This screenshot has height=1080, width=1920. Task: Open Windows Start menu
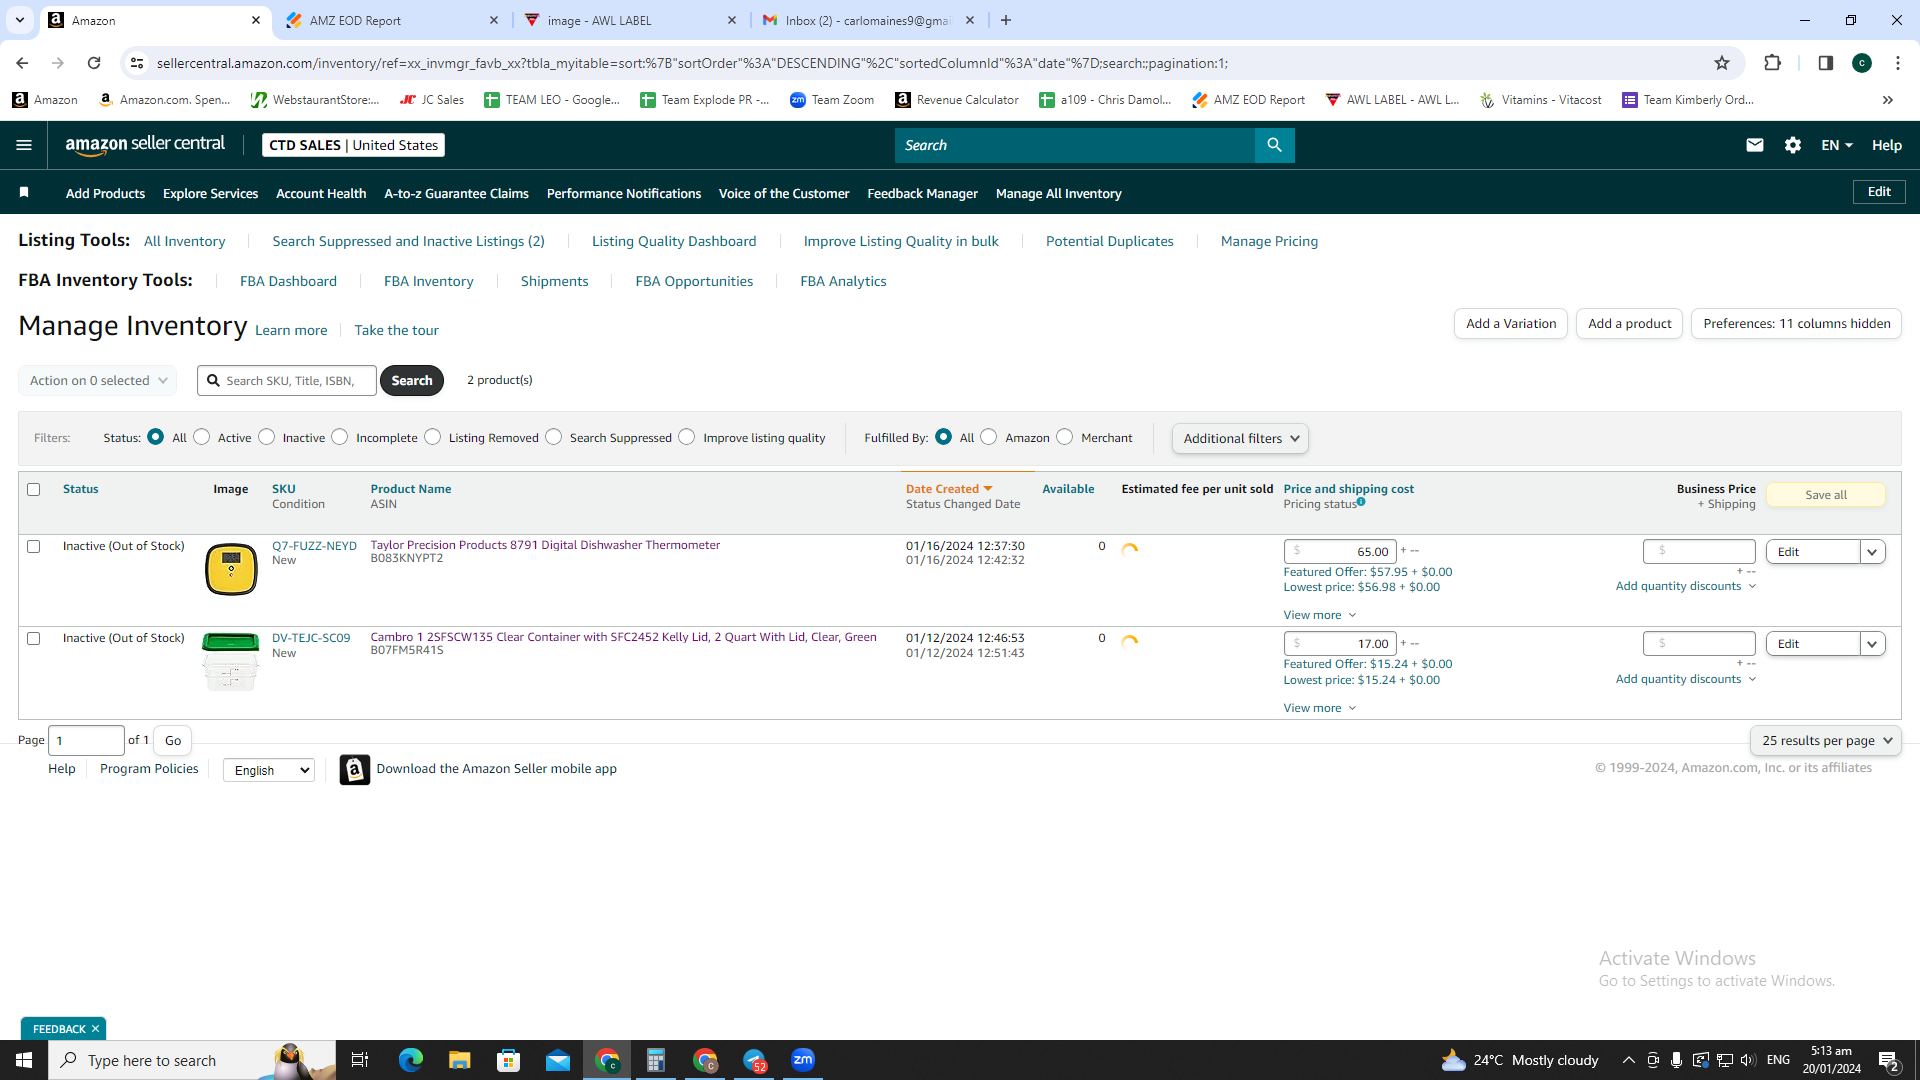point(24,1060)
